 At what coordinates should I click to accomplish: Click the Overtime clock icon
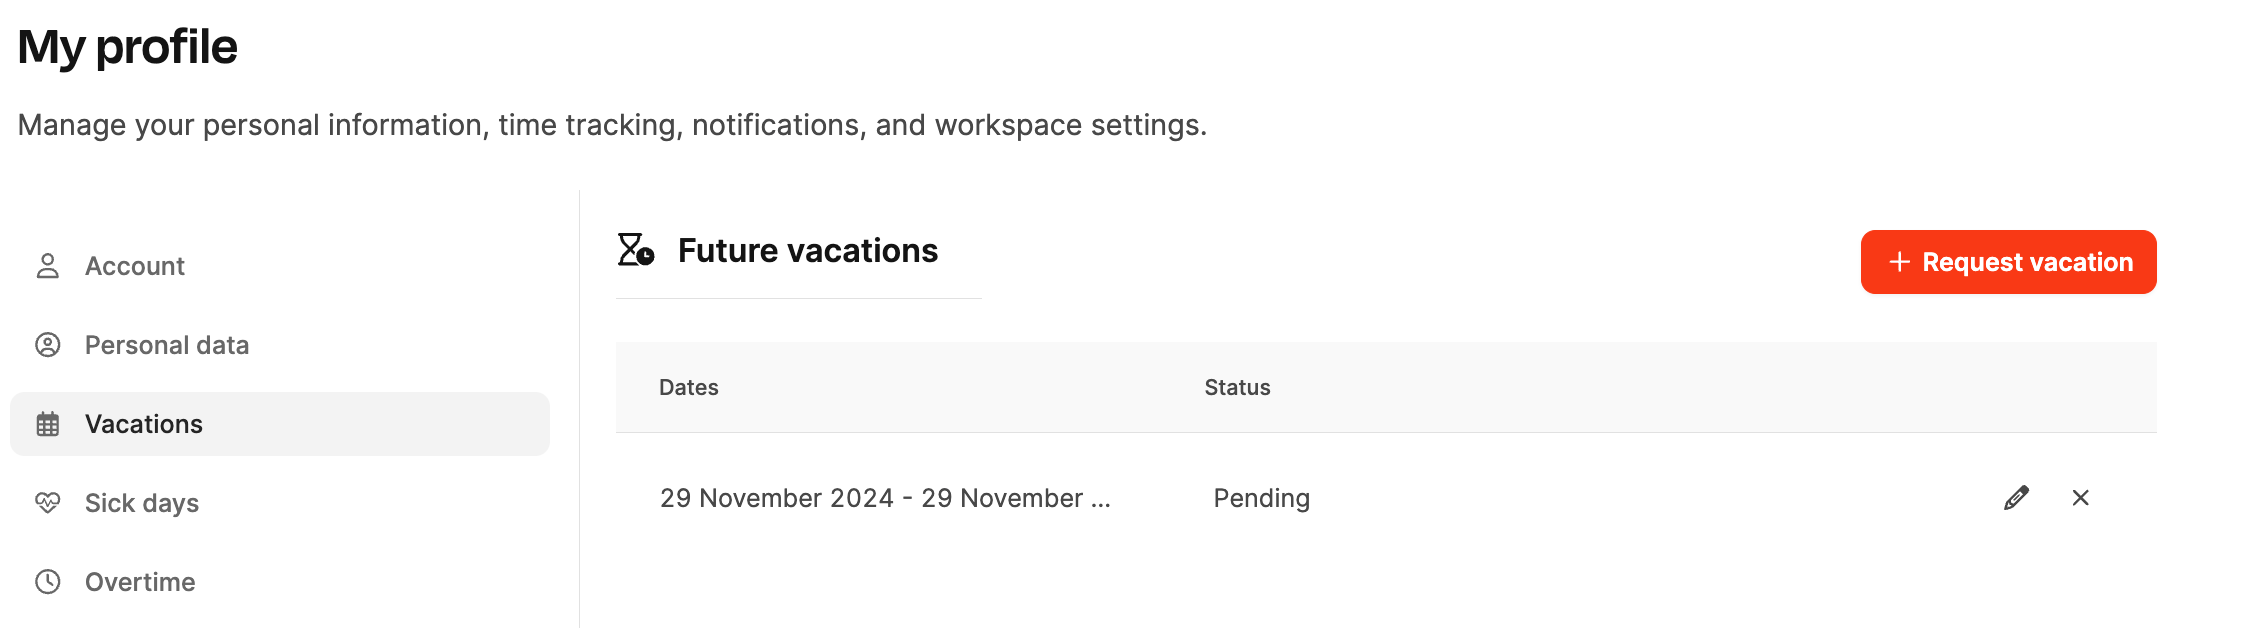[48, 582]
